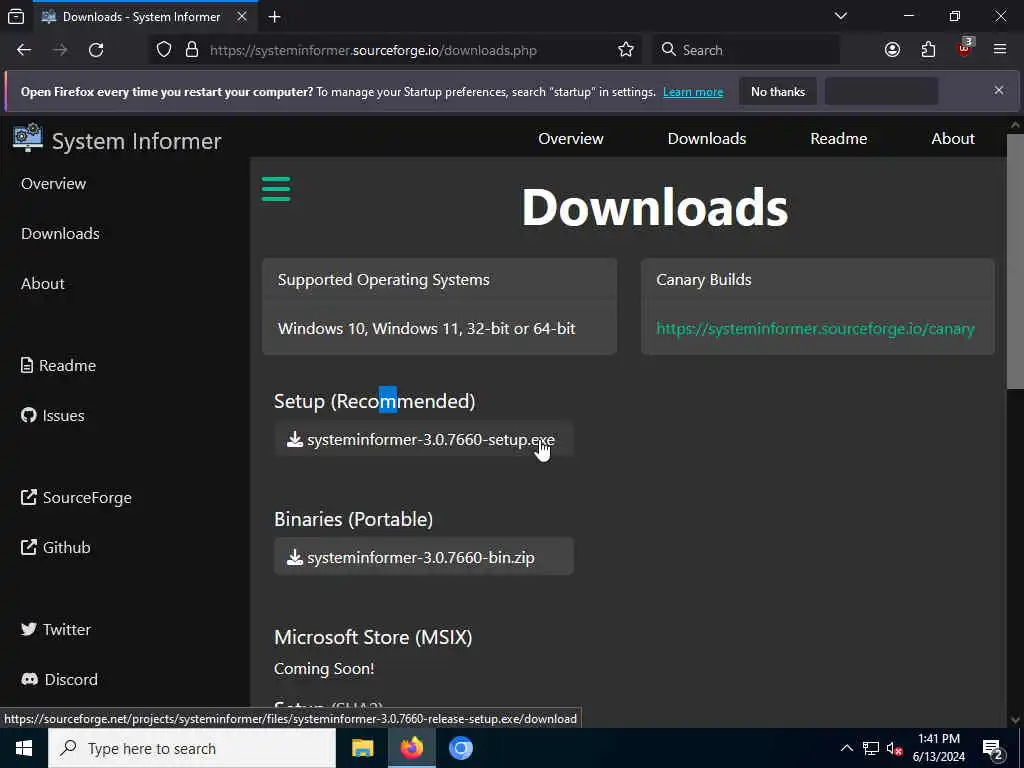Click the scrollbar down arrow
Viewport: 1024px width, 768px height.
point(1015,720)
